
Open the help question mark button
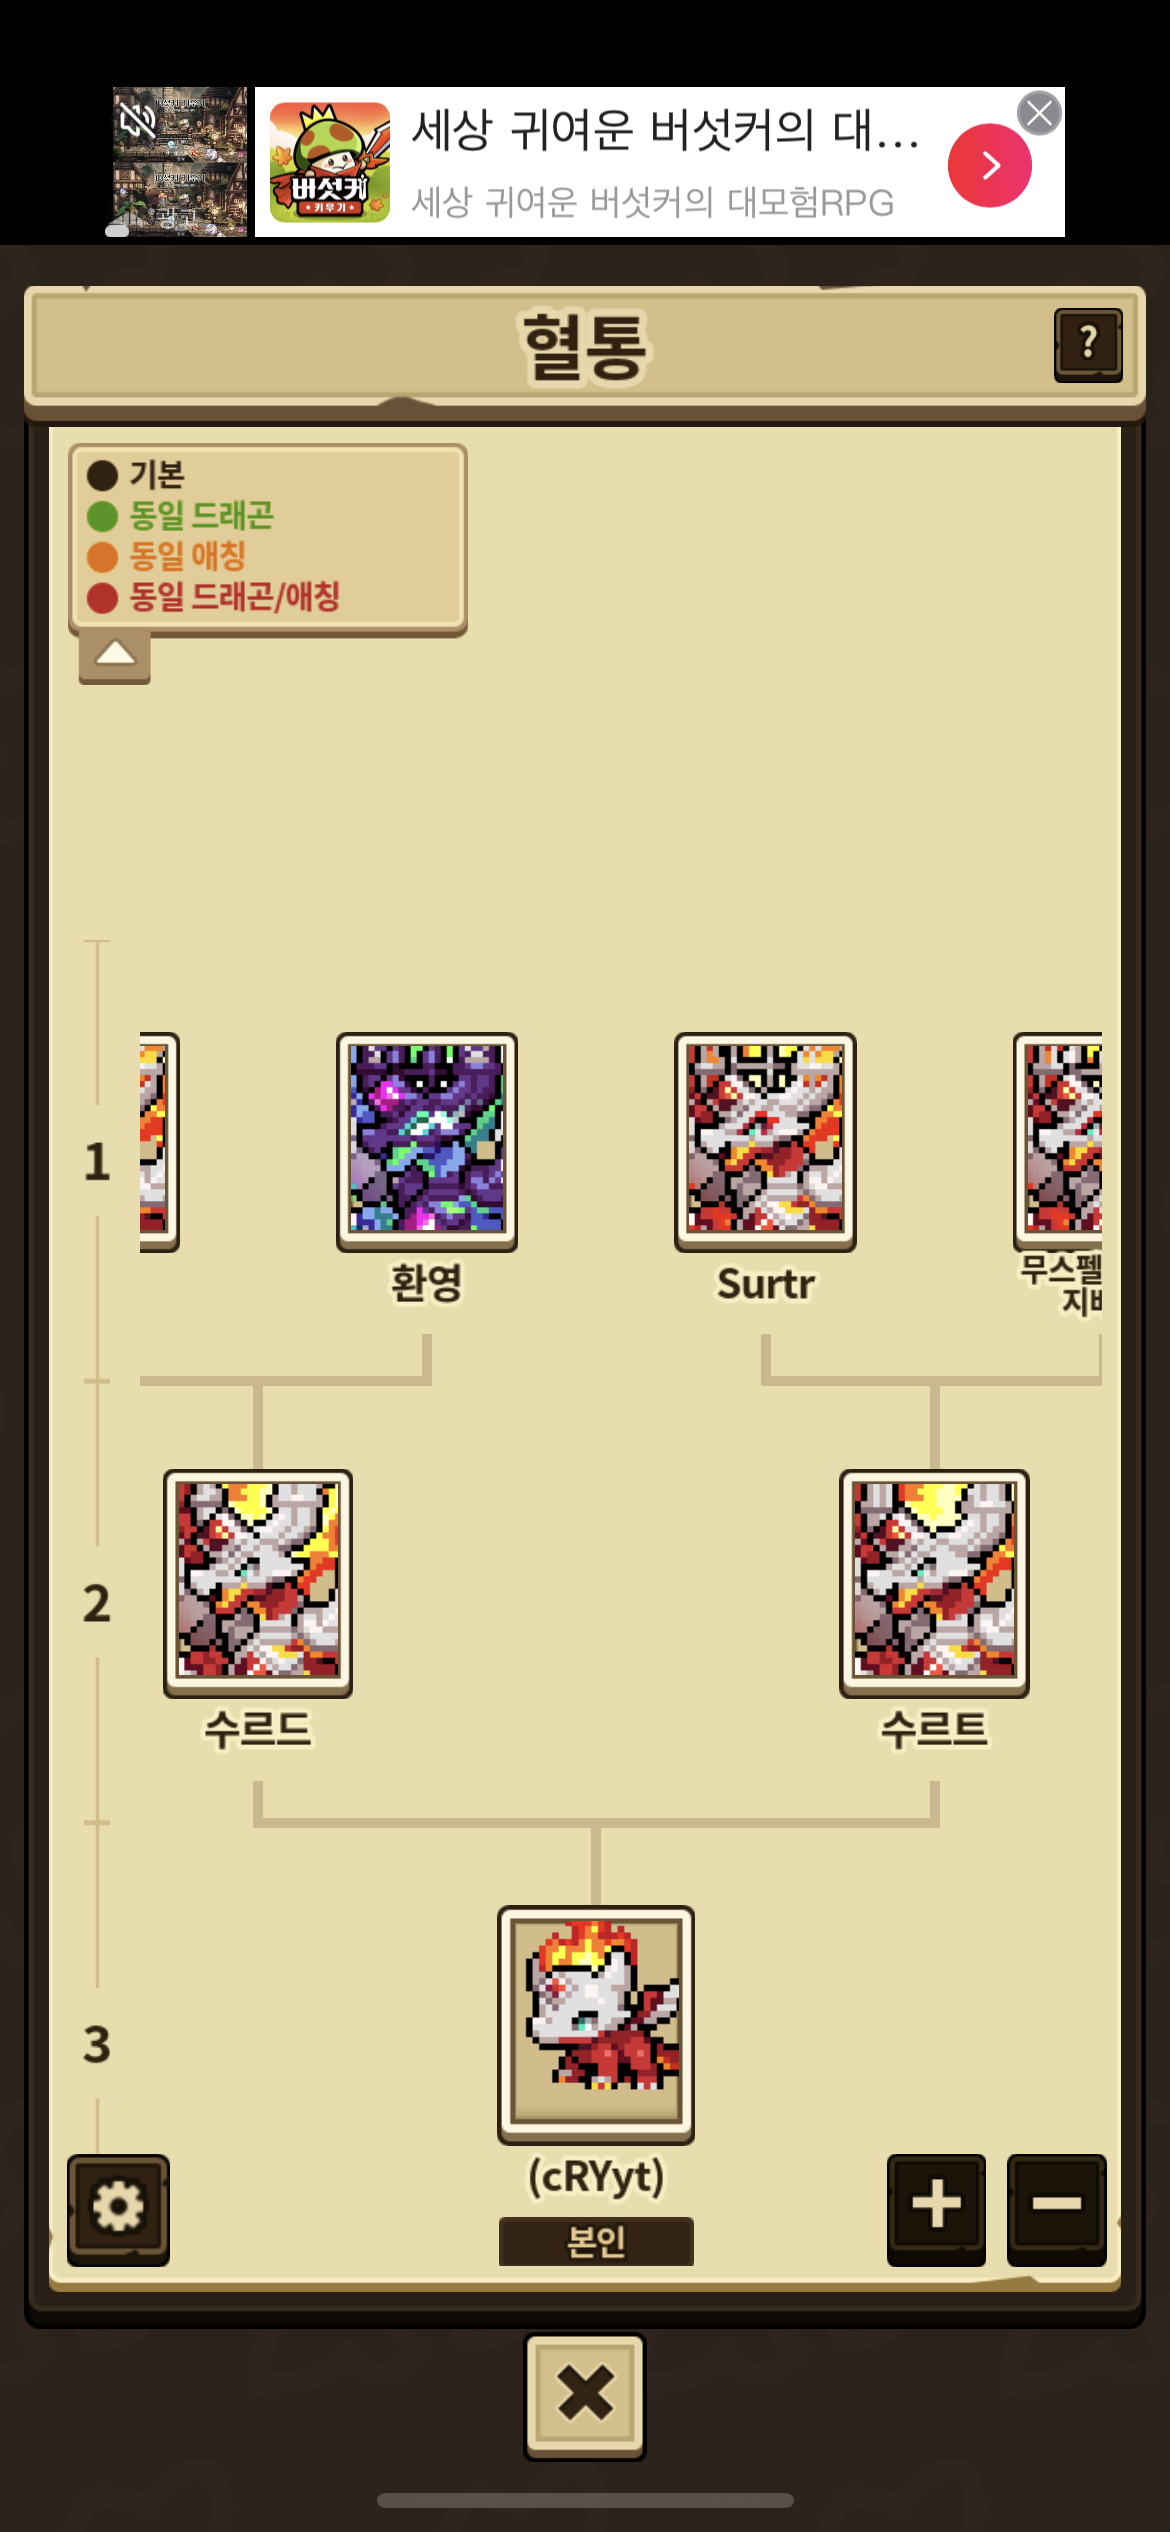coord(1088,345)
